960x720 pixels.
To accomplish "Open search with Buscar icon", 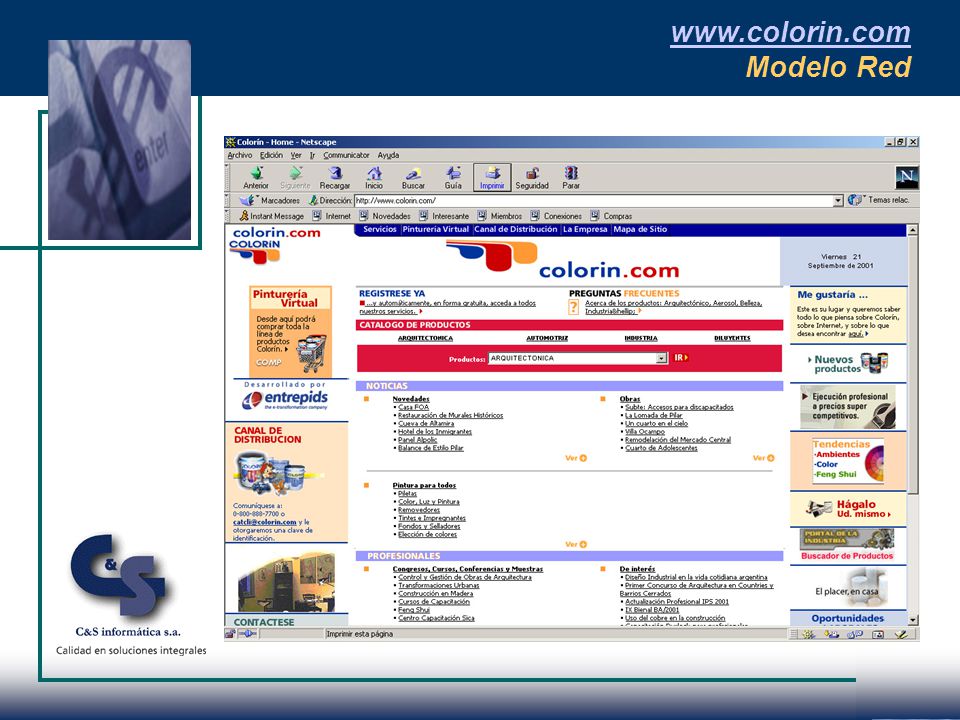I will (x=413, y=173).
